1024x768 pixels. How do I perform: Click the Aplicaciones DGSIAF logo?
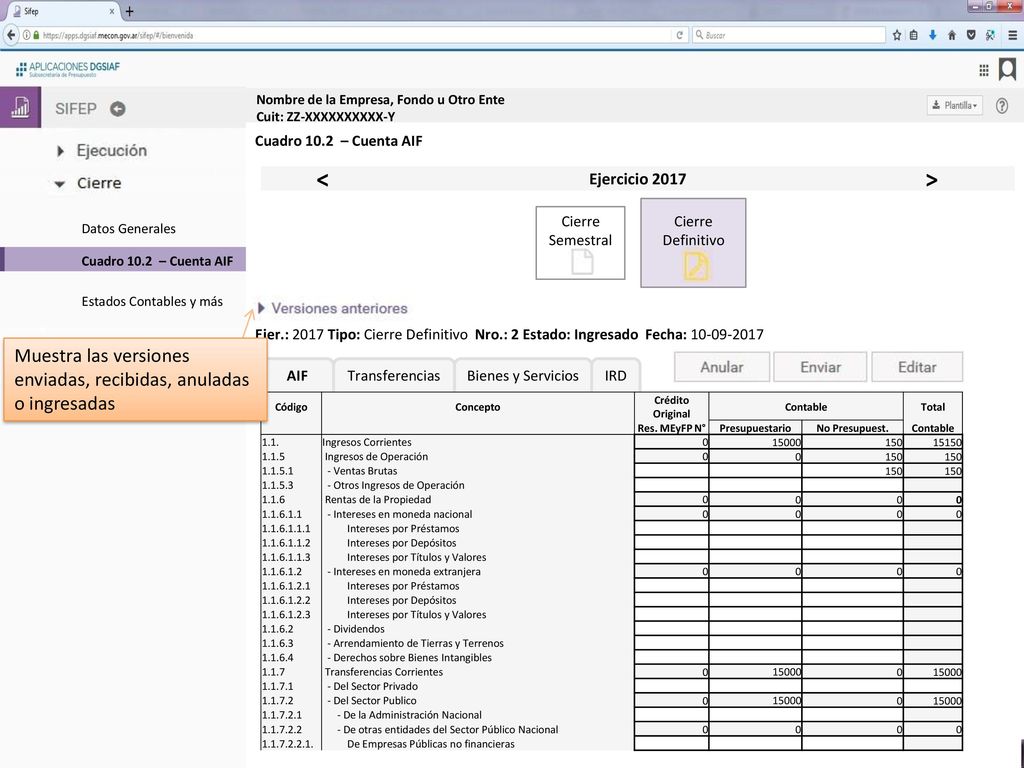68,69
